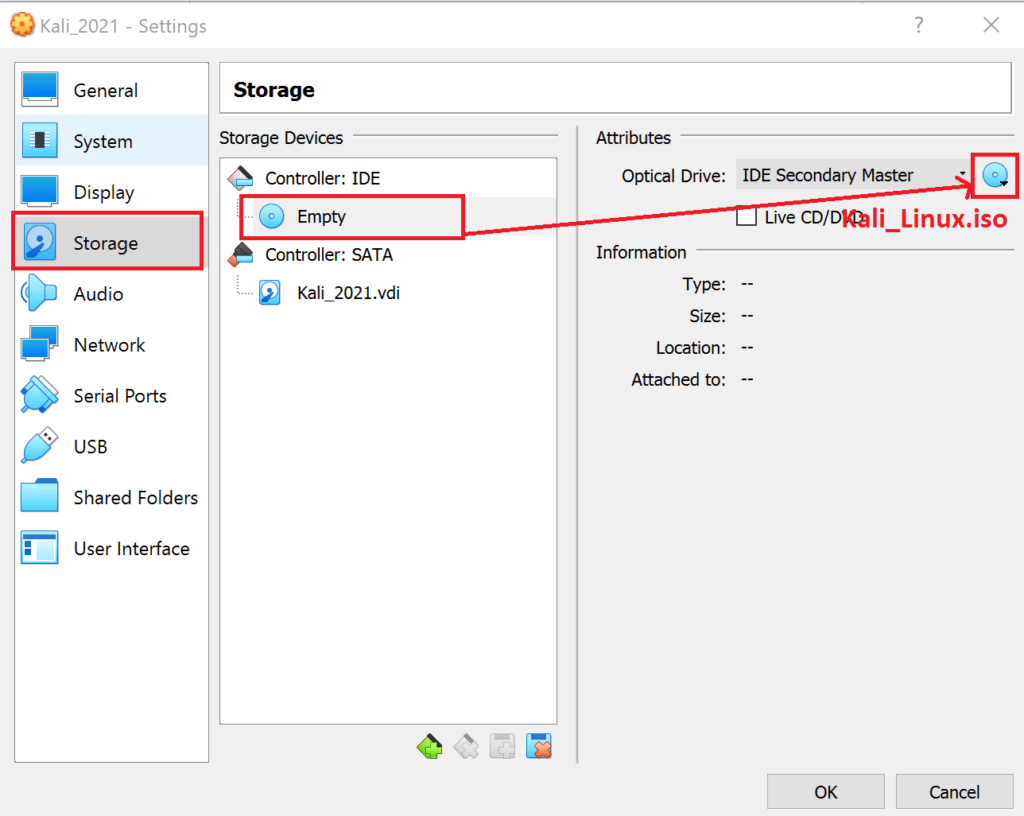1024x816 pixels.
Task: Close the Kali_2021 Settings dialog
Action: coord(991,25)
